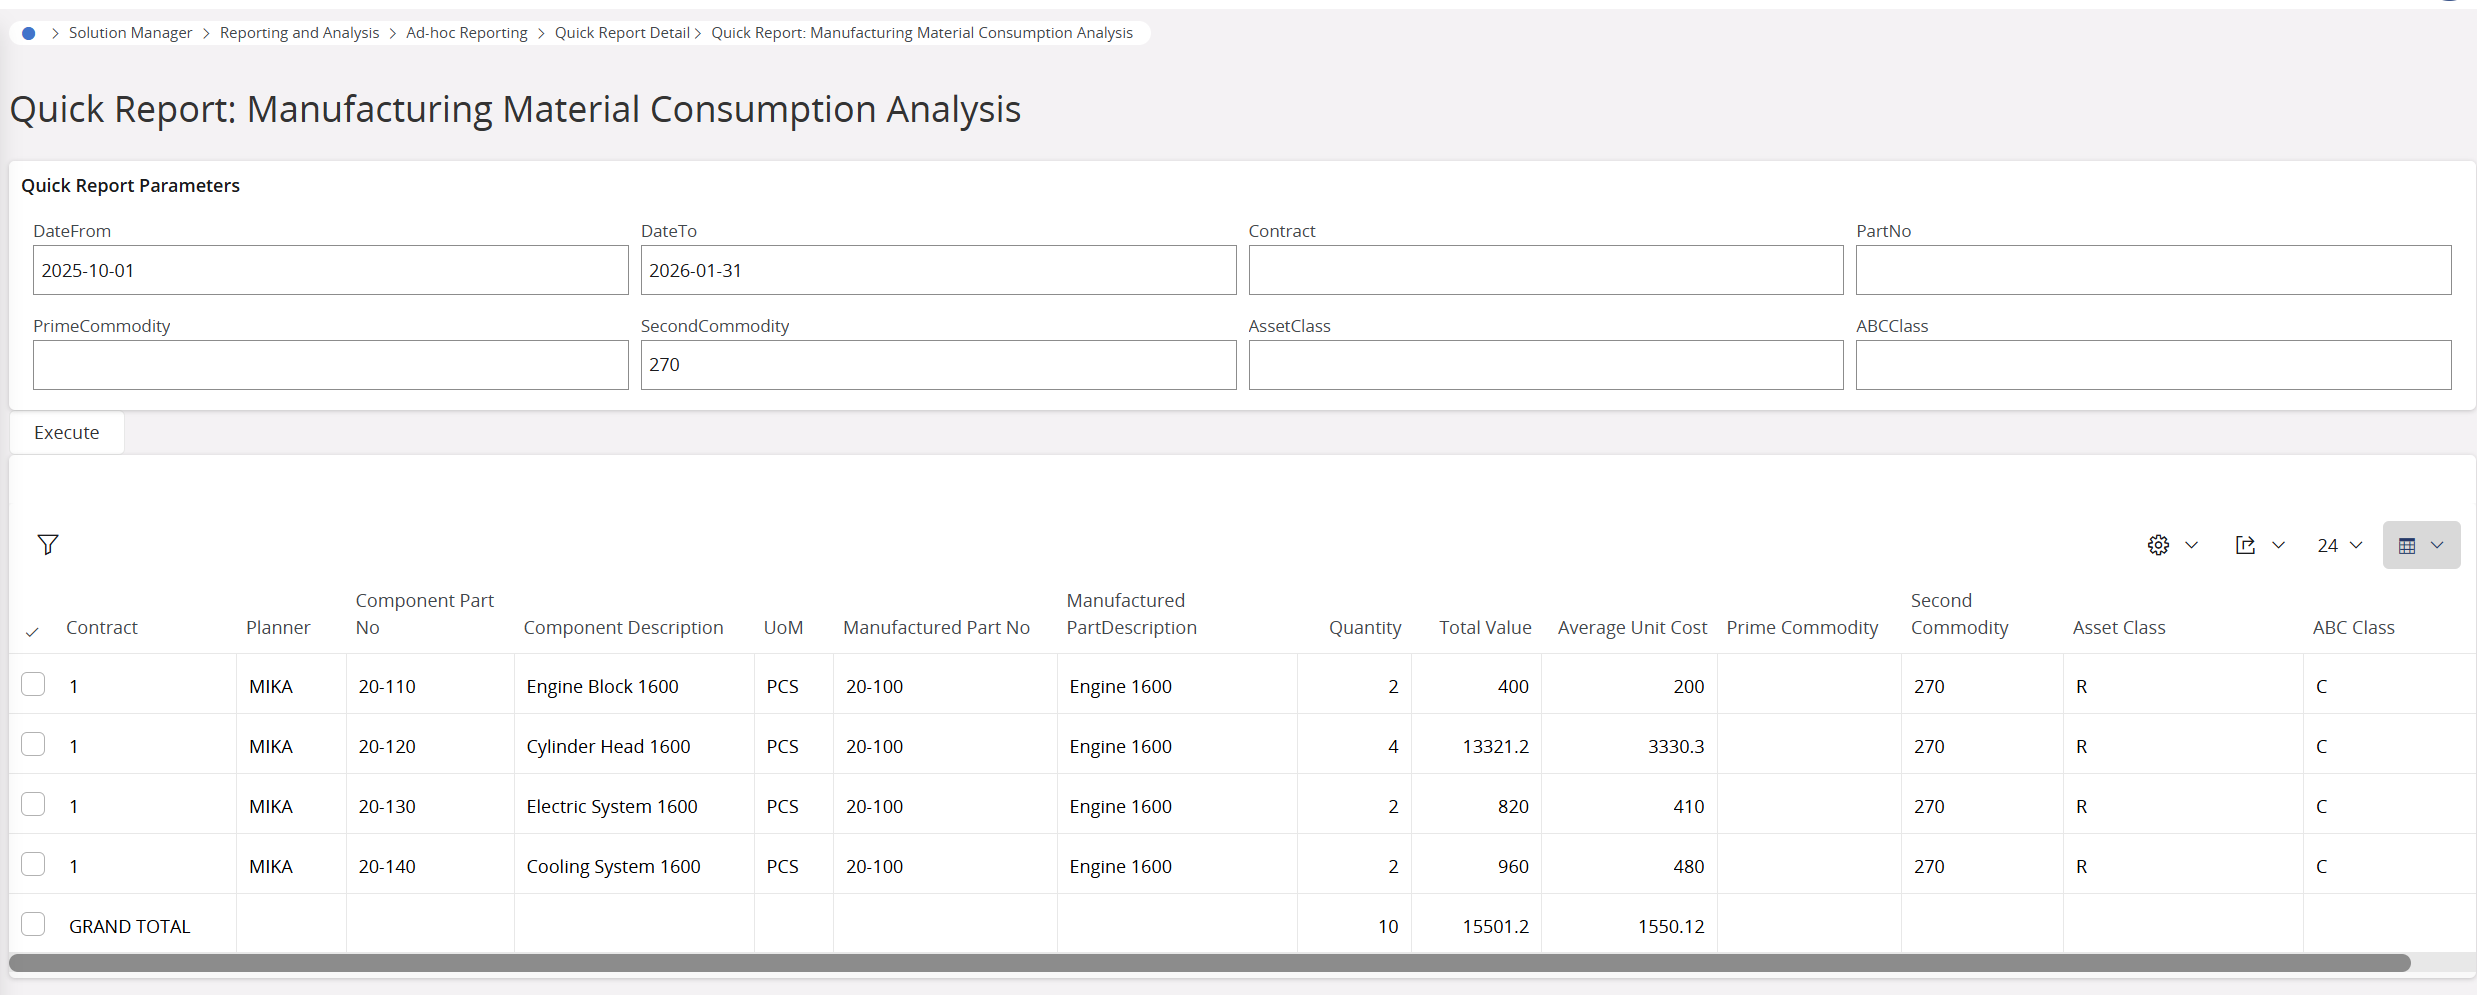Open the view selector chevron beside the grid icon
Viewport: 2477px width, 995px height.
[x=2438, y=545]
